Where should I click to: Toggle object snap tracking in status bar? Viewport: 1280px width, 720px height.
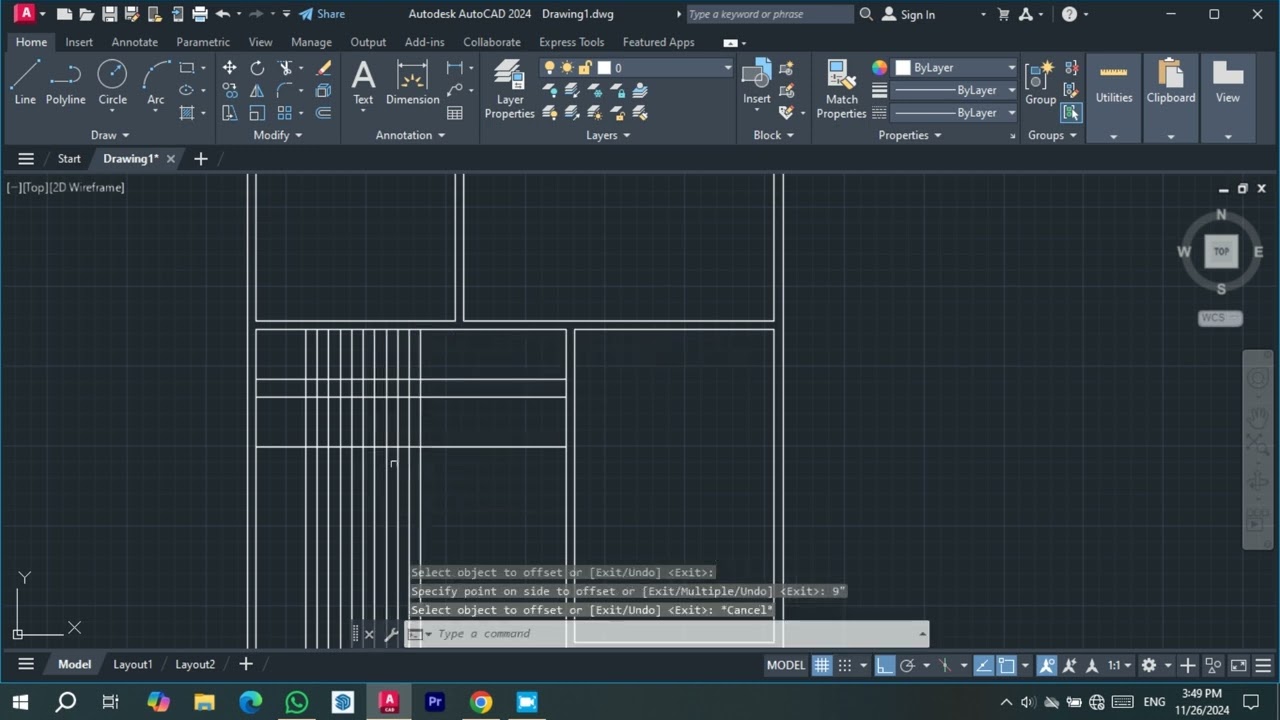click(x=984, y=665)
